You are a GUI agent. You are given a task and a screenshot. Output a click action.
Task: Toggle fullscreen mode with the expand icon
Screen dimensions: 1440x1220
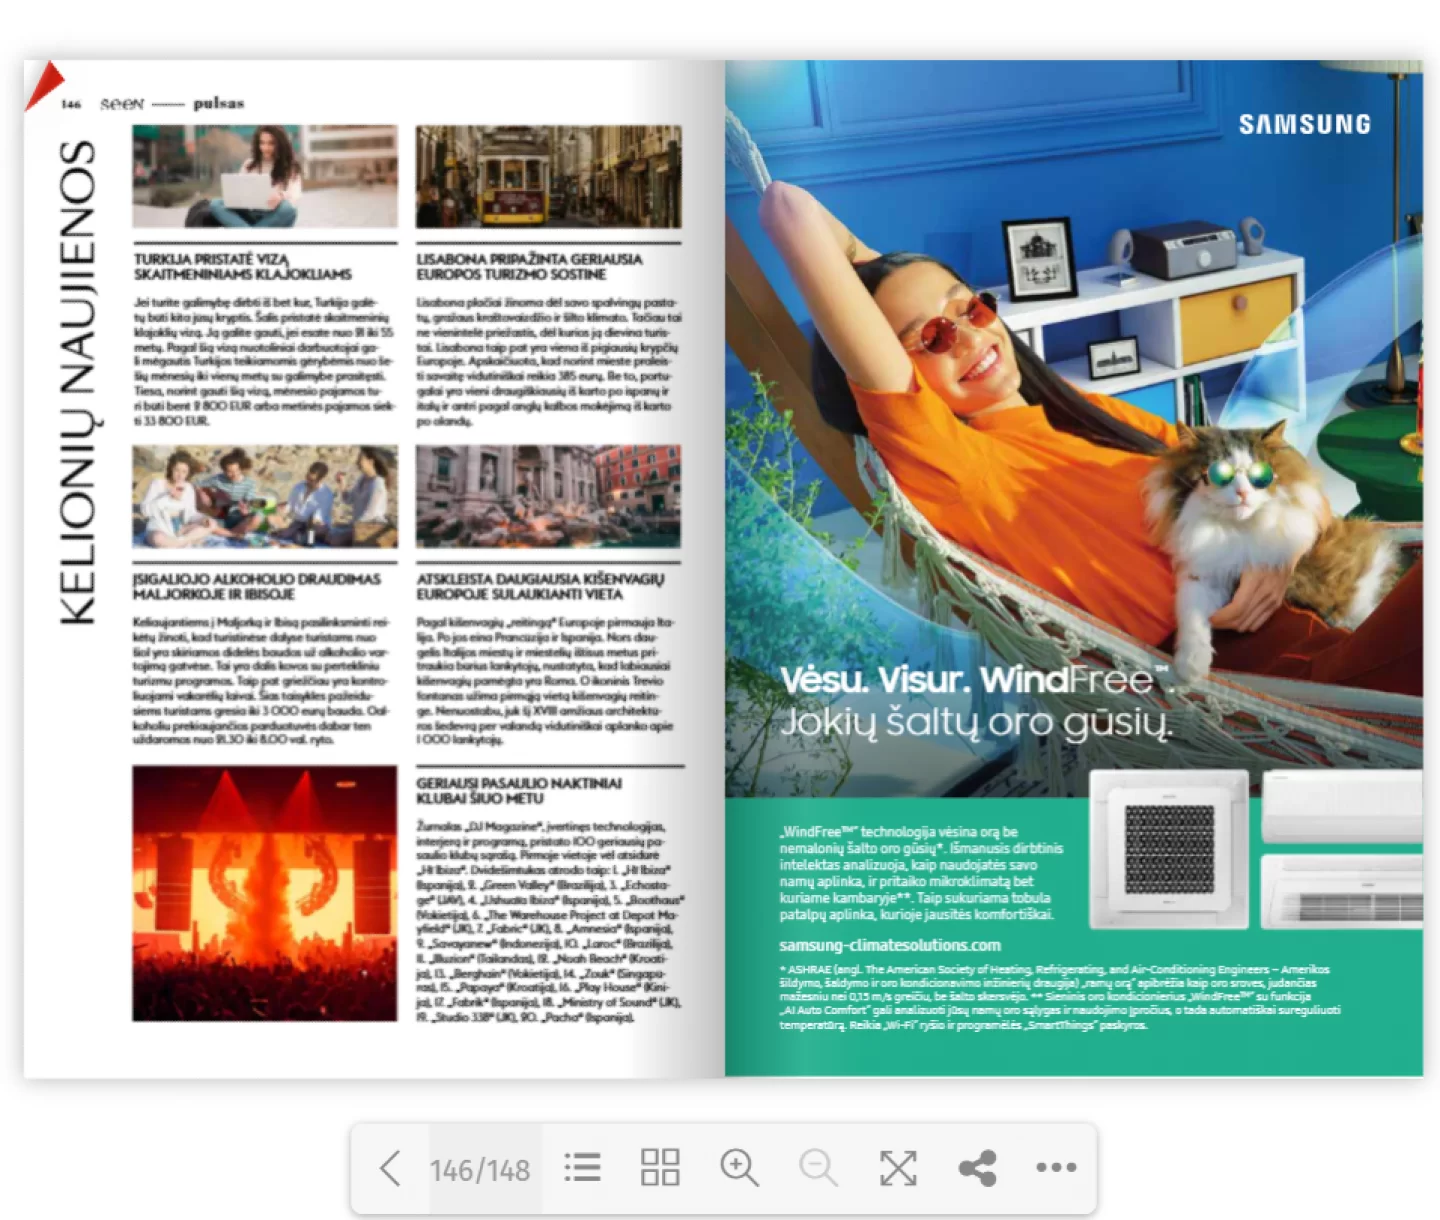897,1168
